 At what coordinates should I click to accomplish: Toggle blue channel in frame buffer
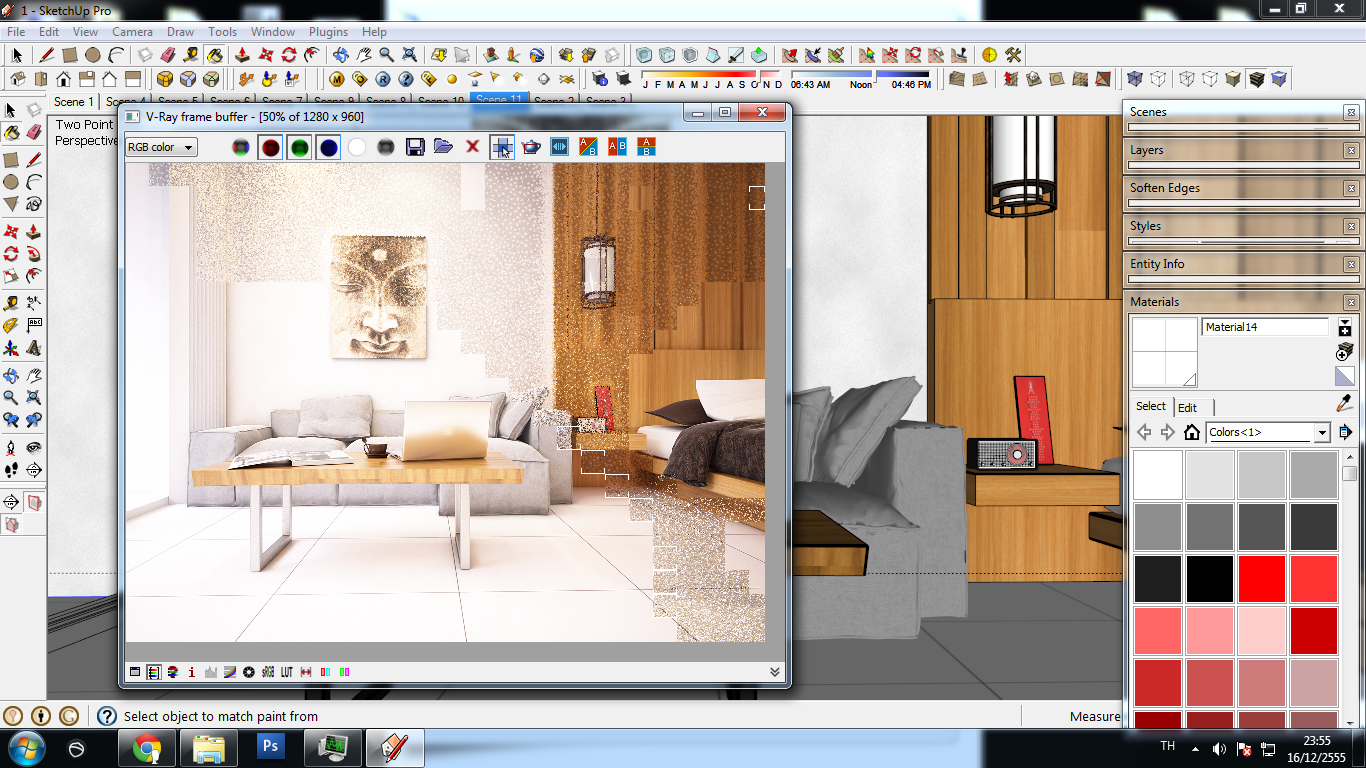tap(329, 147)
